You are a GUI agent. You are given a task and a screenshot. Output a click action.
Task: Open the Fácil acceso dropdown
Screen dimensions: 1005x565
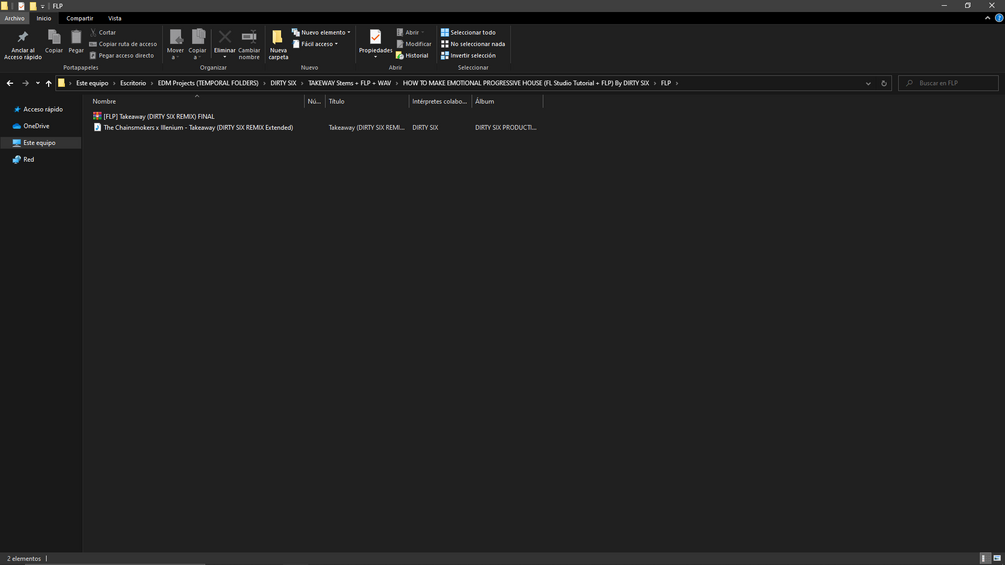pyautogui.click(x=315, y=44)
